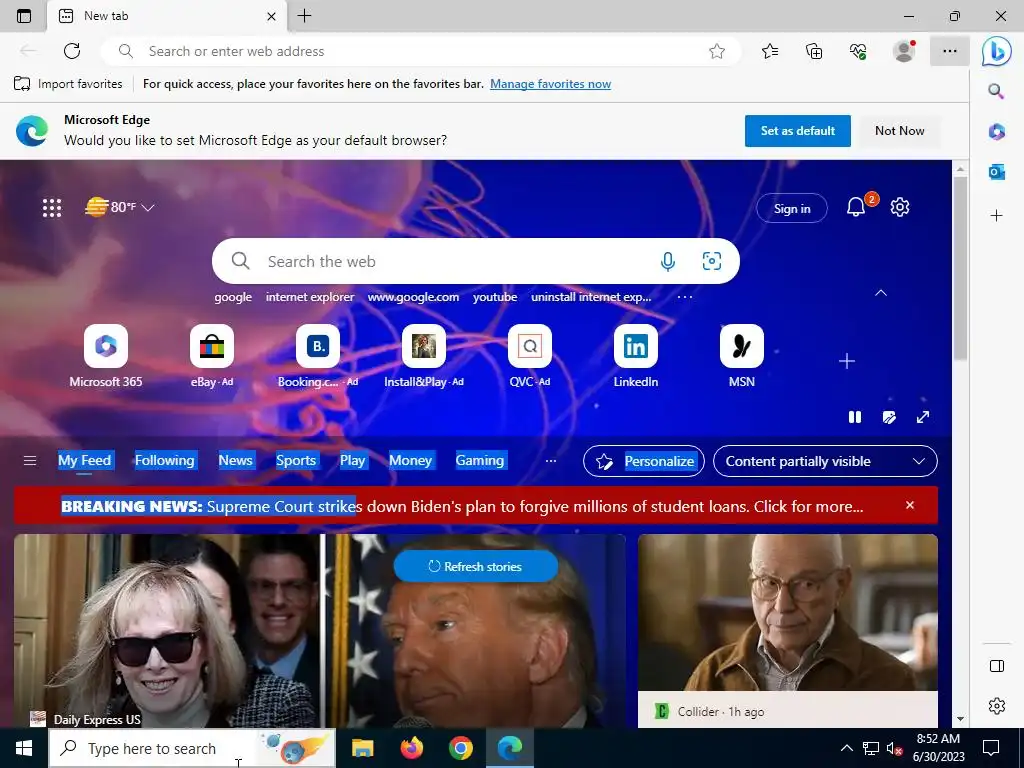The image size is (1024, 768).
Task: Open the LinkedIn quick link tile
Action: click(635, 356)
